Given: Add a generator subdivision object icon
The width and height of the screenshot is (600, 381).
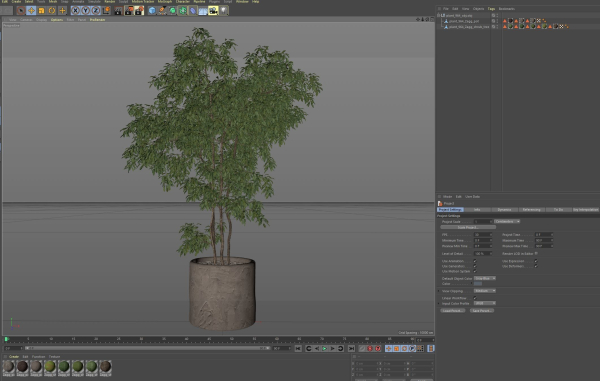Looking at the screenshot, I should click(x=173, y=11).
